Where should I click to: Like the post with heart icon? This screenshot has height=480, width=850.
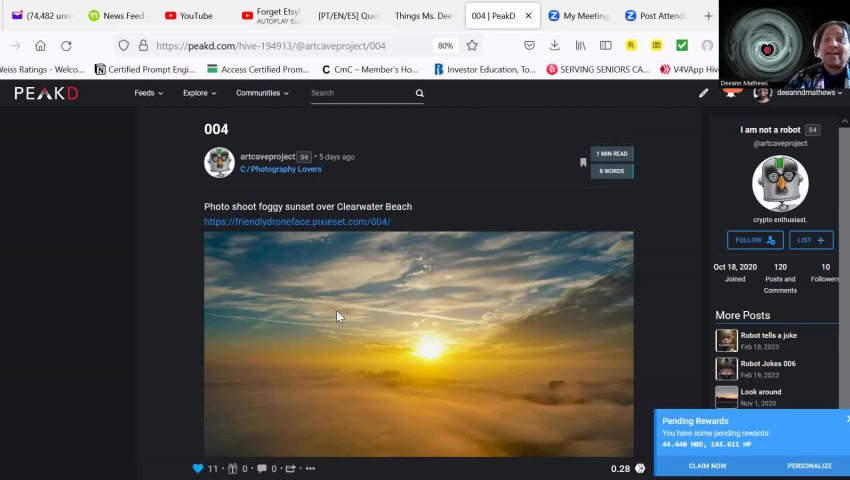198,469
